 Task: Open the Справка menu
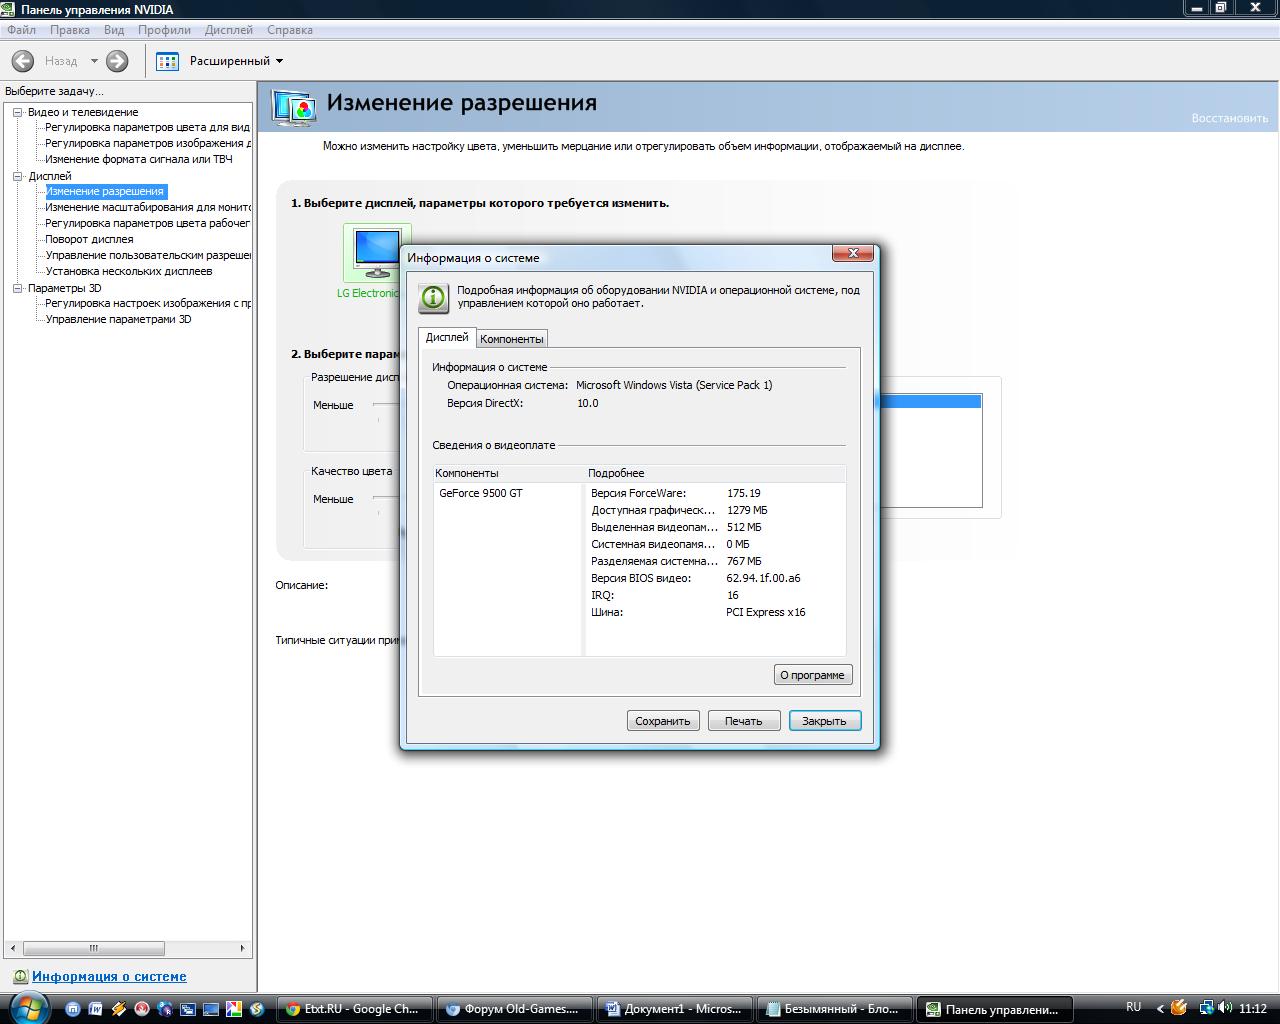[x=290, y=30]
